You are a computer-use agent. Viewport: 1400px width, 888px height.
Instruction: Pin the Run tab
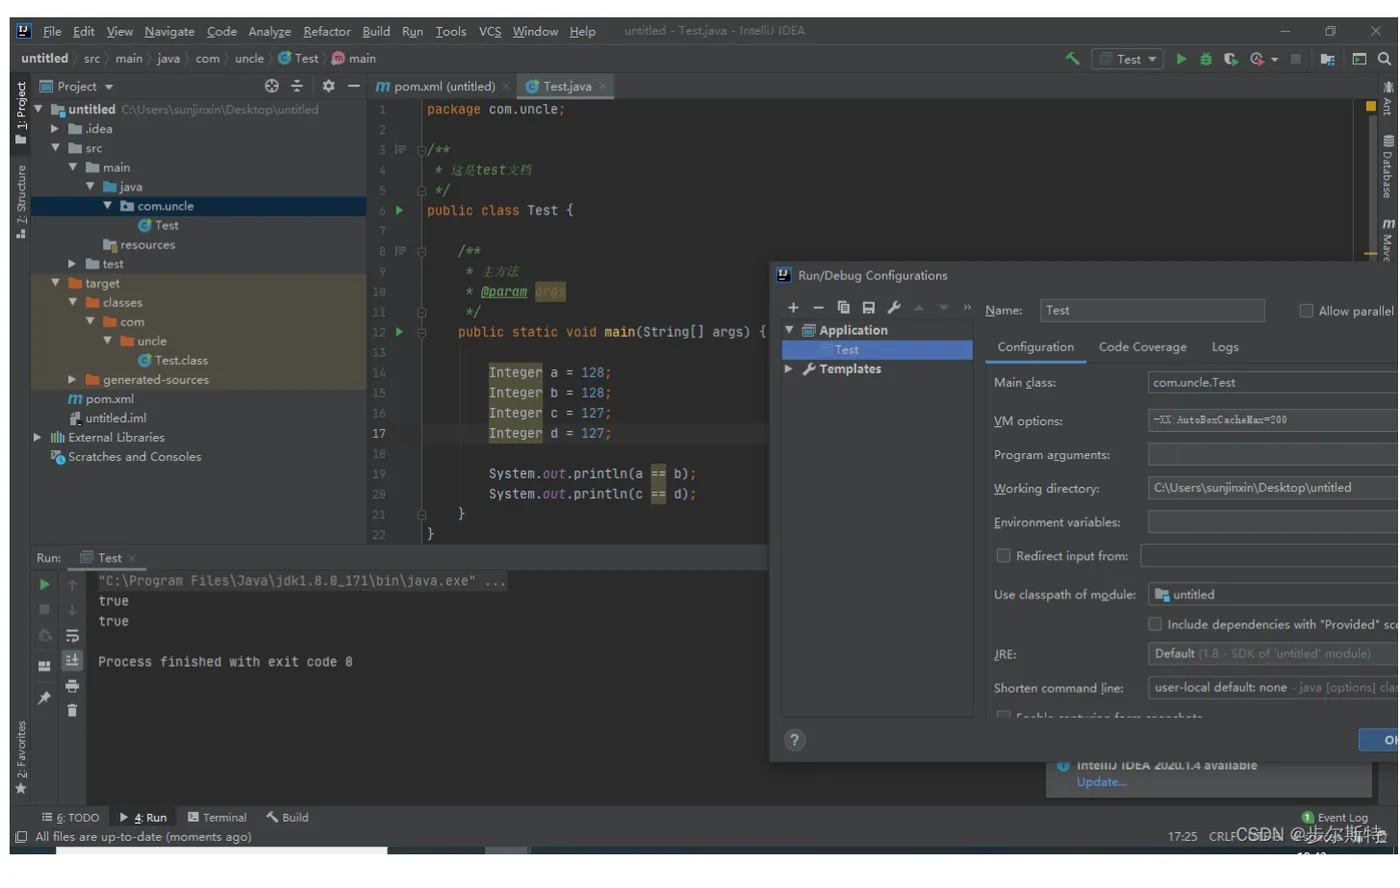pos(44,698)
